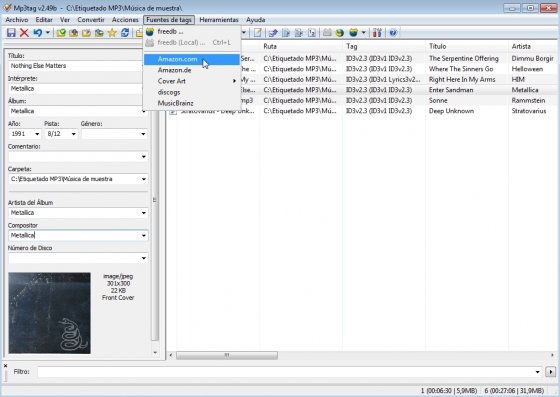Viewport: 560px width, 397px height.
Task: Close the Filtro bar with small x
Action: coord(5,366)
